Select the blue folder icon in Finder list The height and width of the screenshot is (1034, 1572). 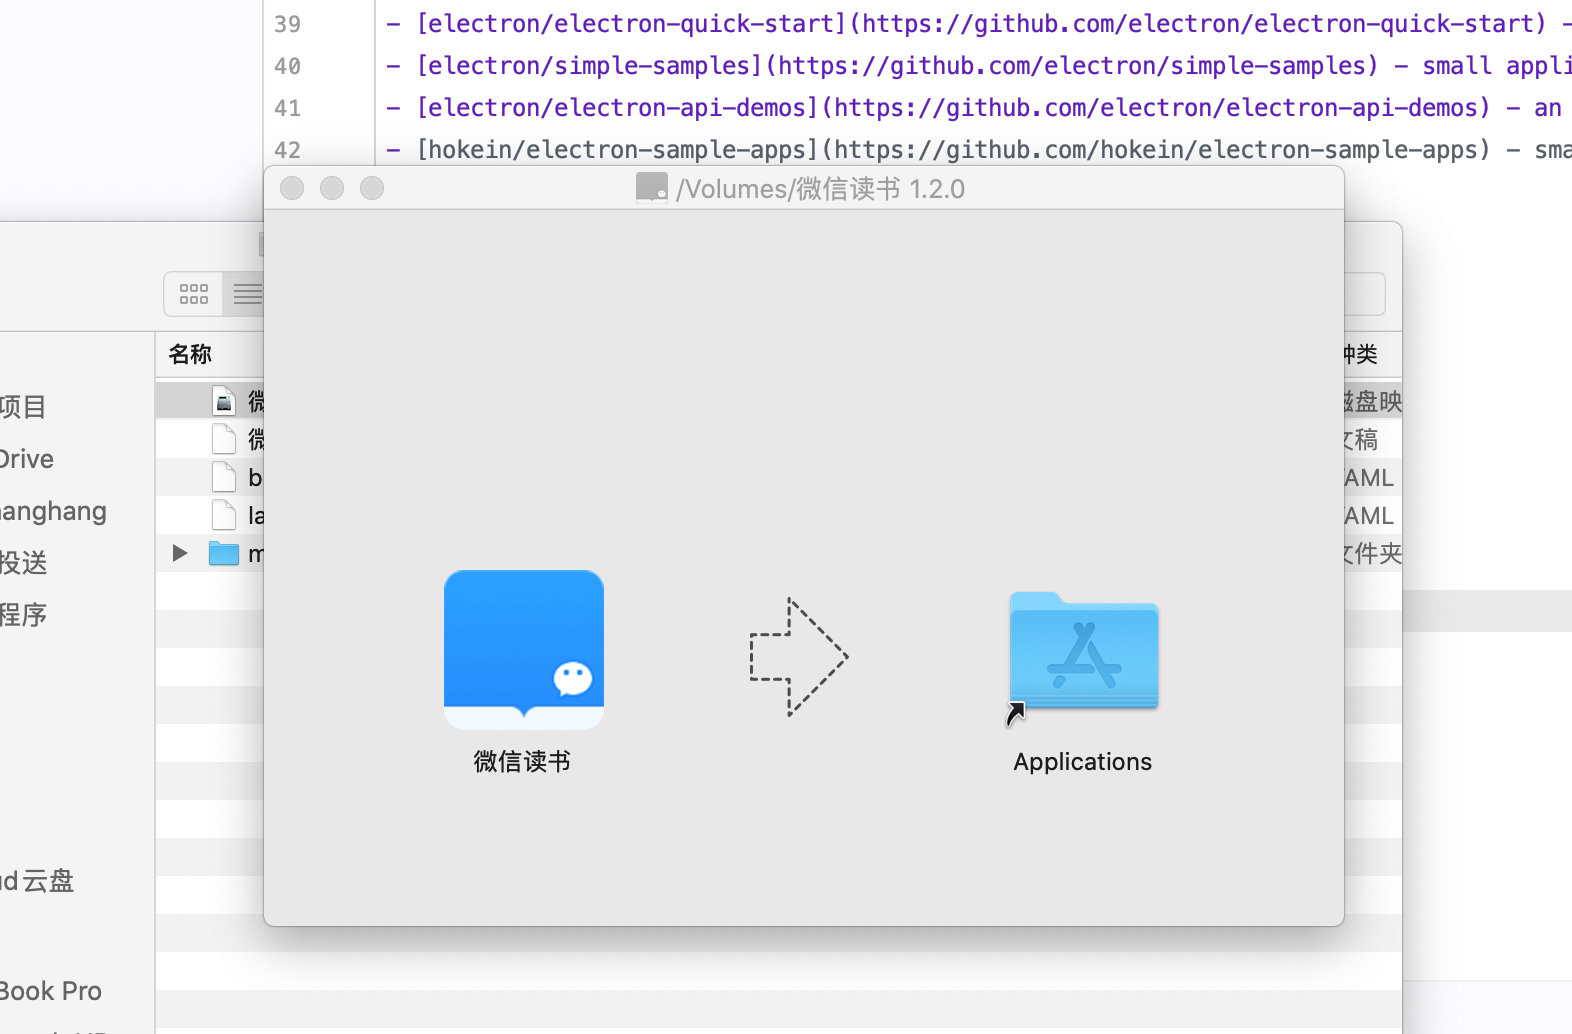point(224,553)
